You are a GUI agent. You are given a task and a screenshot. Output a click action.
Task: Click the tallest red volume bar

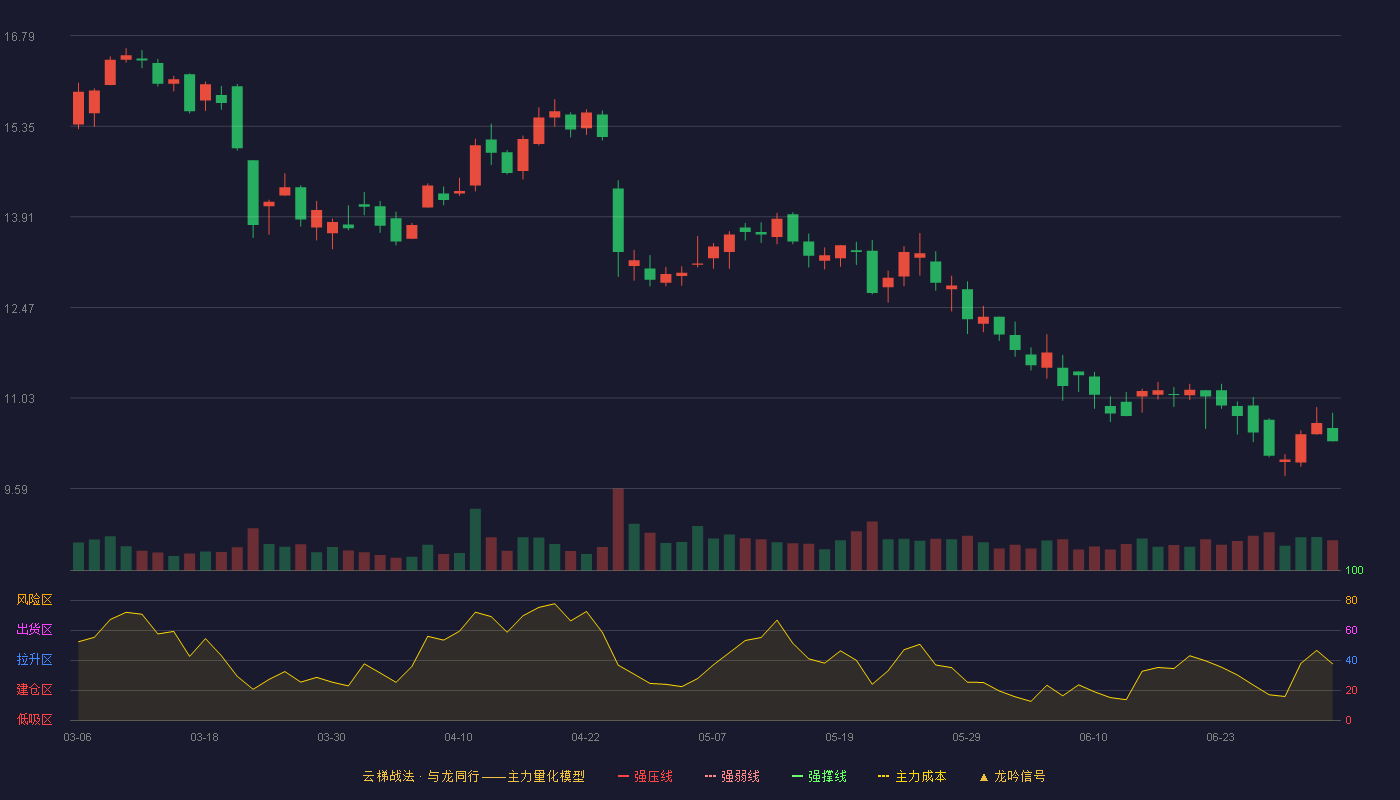click(618, 529)
